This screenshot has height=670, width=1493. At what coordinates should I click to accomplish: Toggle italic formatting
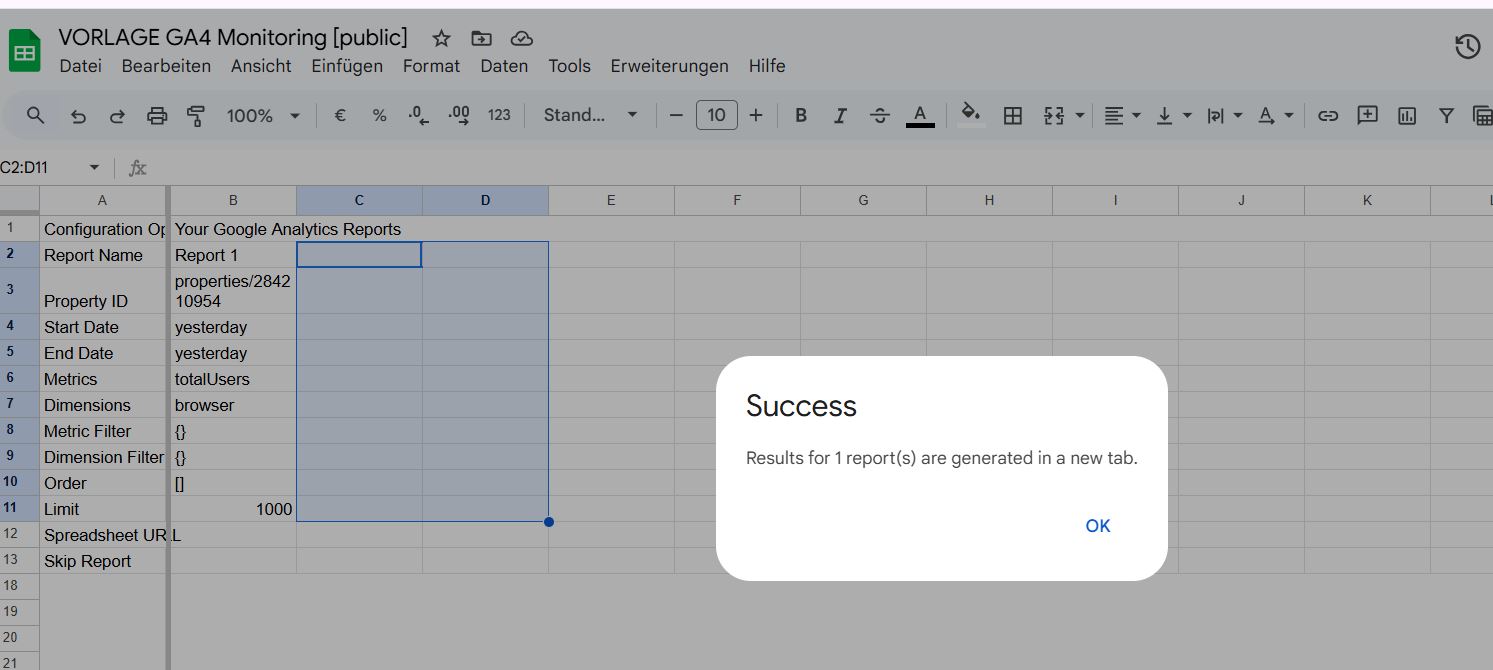click(840, 116)
